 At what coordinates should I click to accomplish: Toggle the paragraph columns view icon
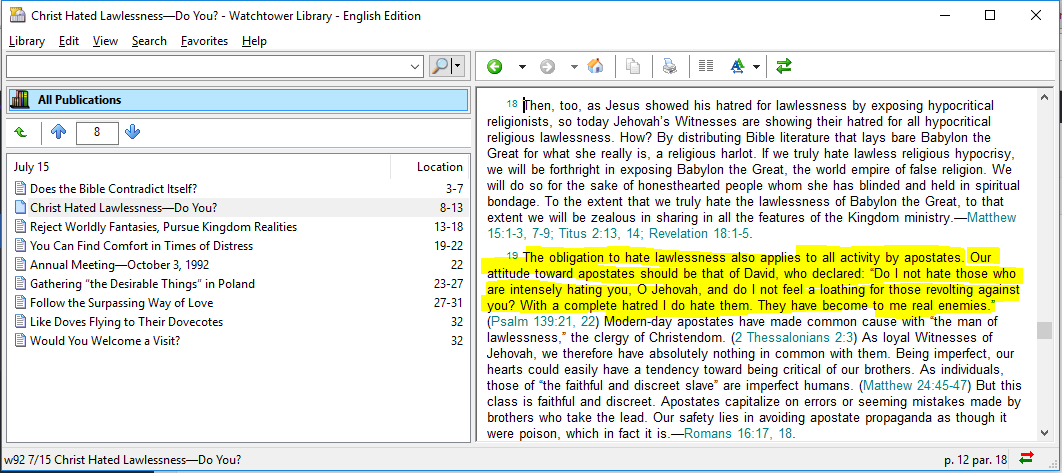[x=706, y=66]
